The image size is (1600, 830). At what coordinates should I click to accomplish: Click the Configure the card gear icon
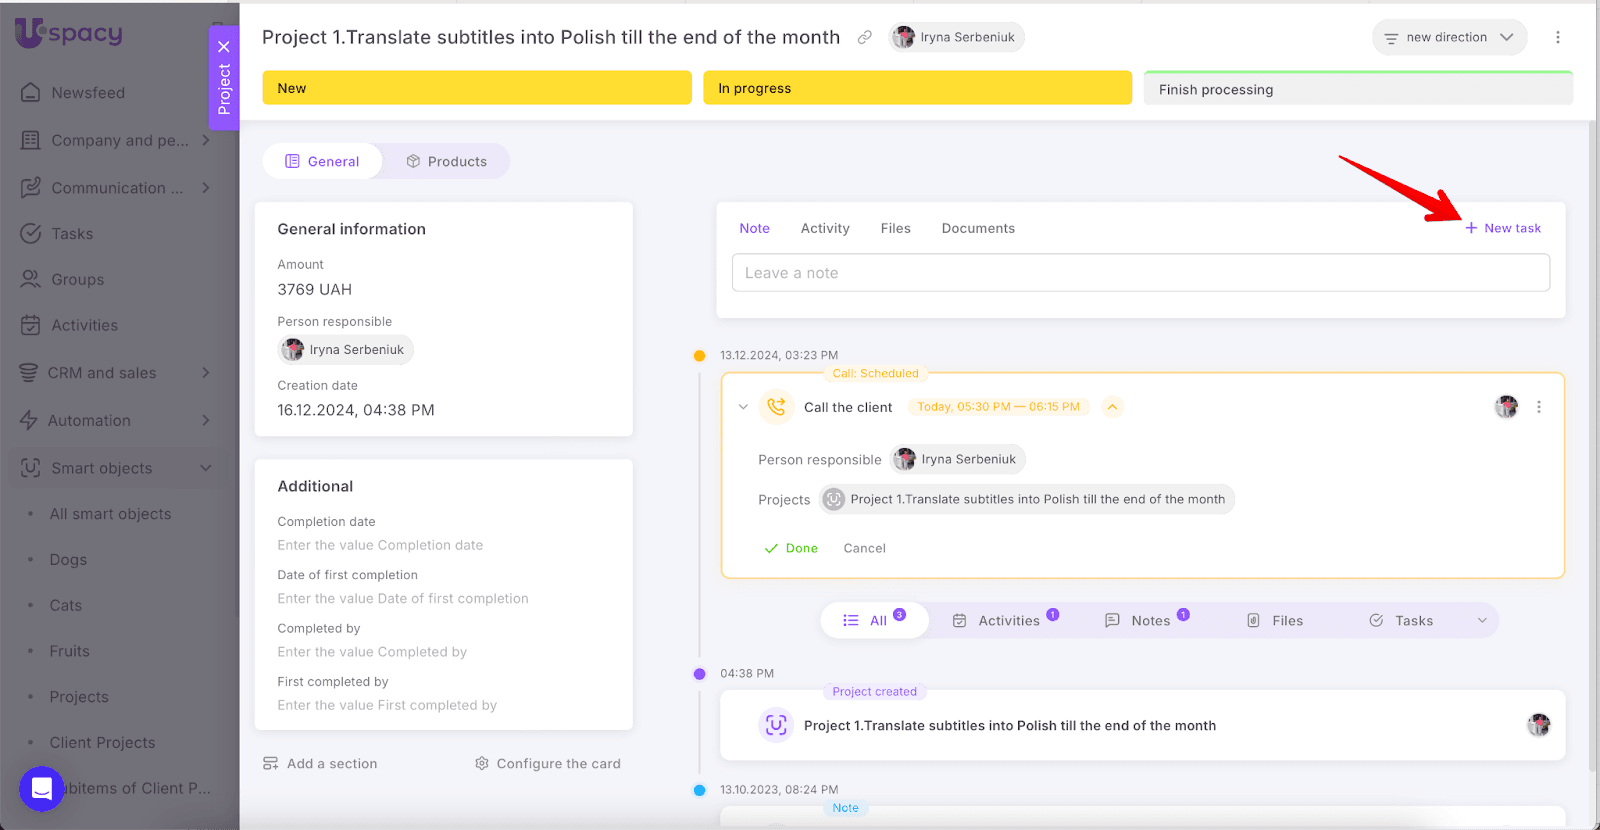[x=482, y=764]
